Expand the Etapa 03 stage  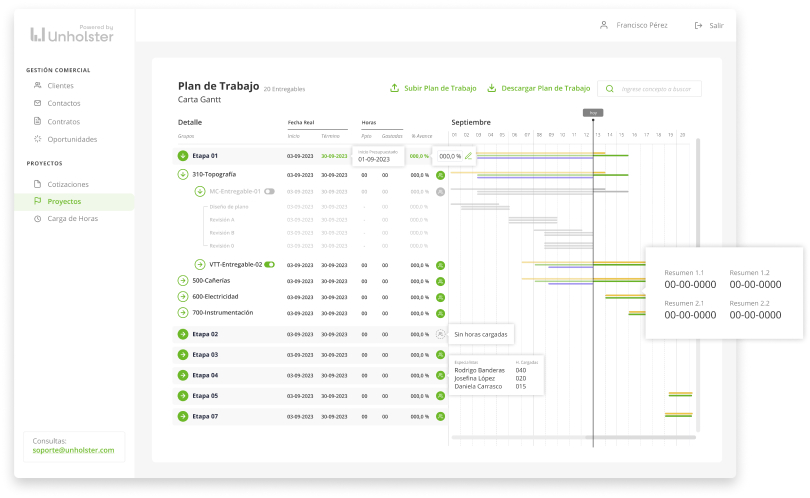[x=183, y=355]
